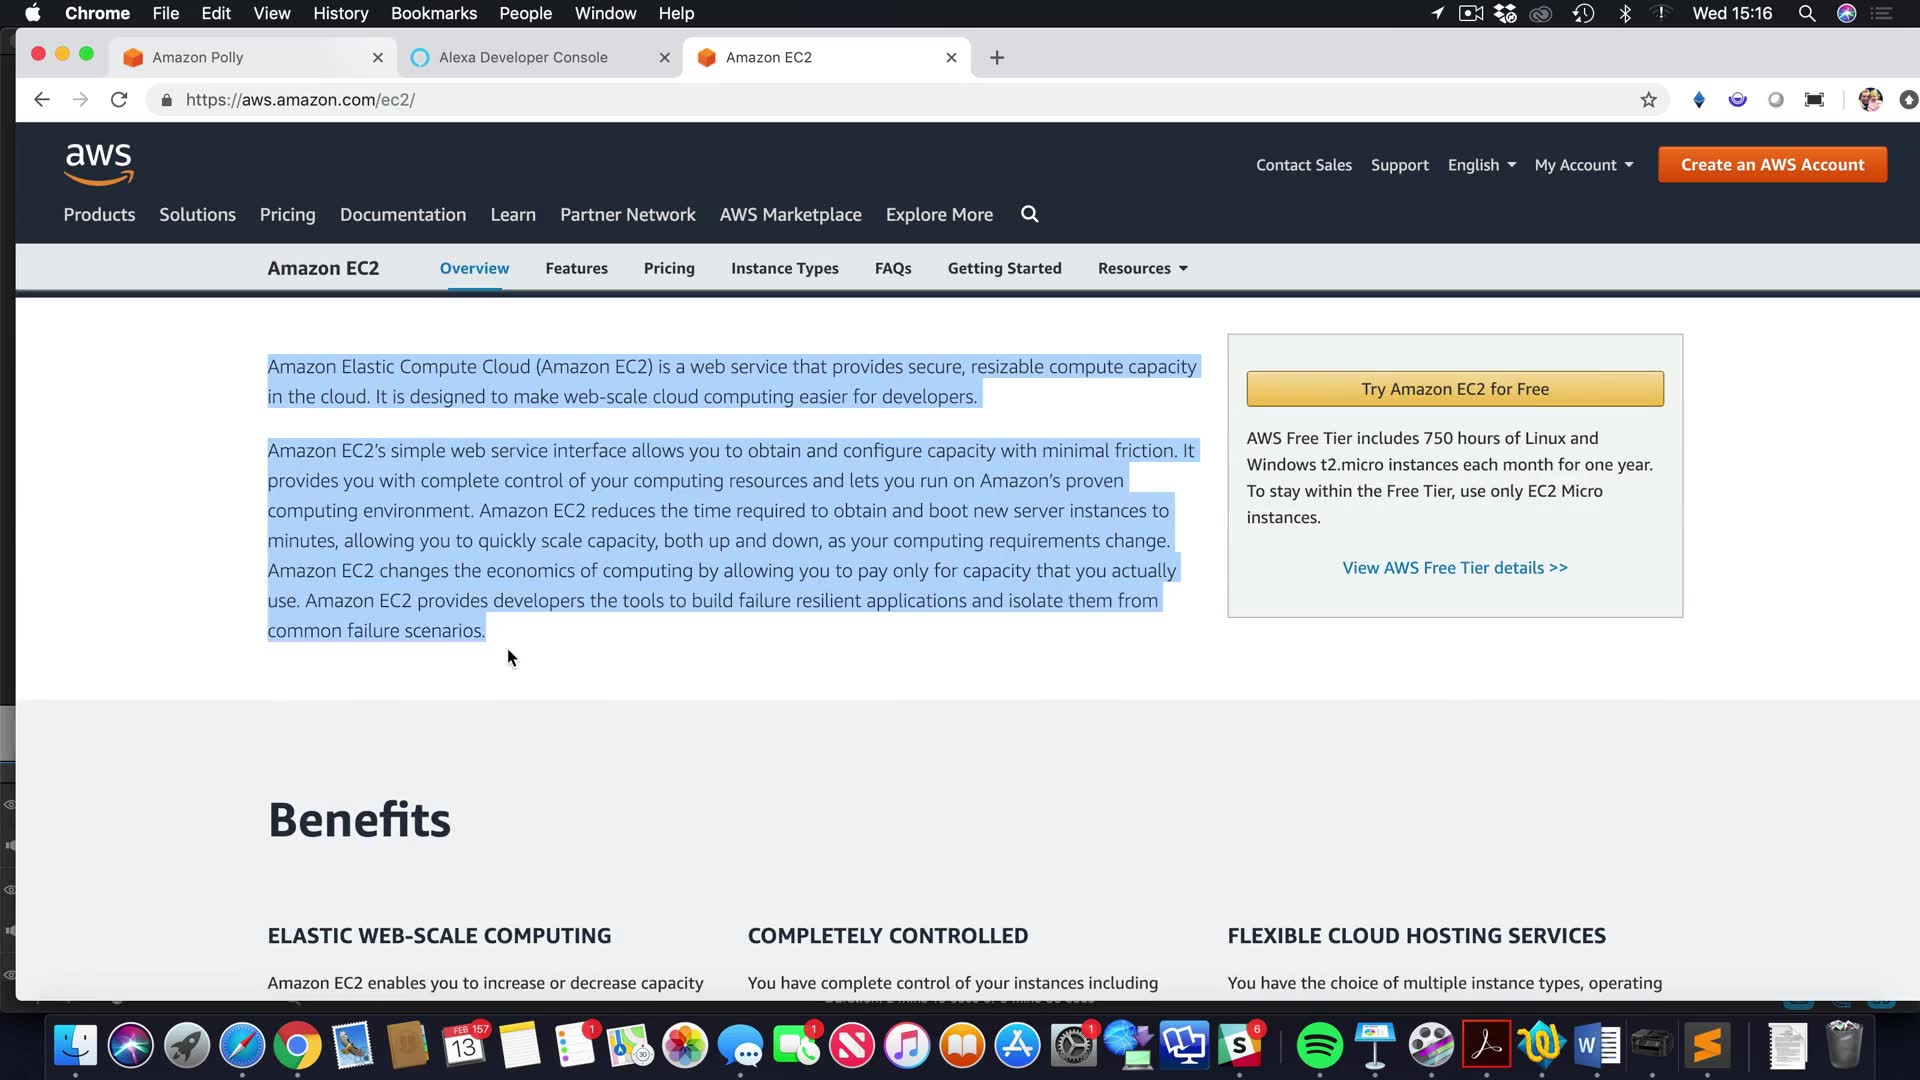This screenshot has width=1920, height=1080.
Task: Launch Spotify from the dock
Action: point(1319,1046)
